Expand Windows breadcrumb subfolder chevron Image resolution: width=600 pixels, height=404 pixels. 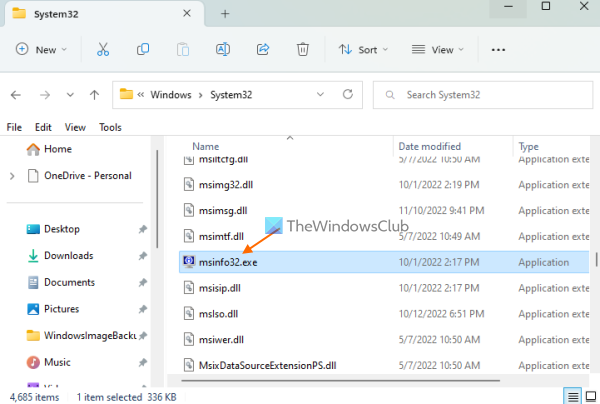tap(201, 95)
